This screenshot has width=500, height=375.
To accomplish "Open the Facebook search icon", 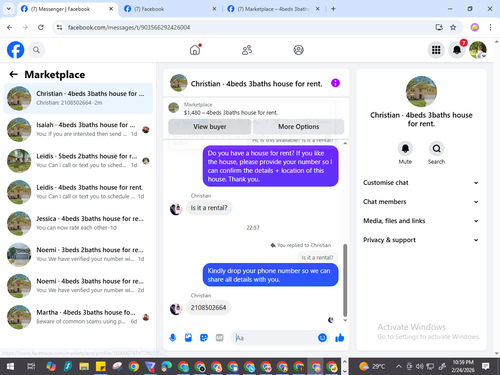I will (36, 50).
